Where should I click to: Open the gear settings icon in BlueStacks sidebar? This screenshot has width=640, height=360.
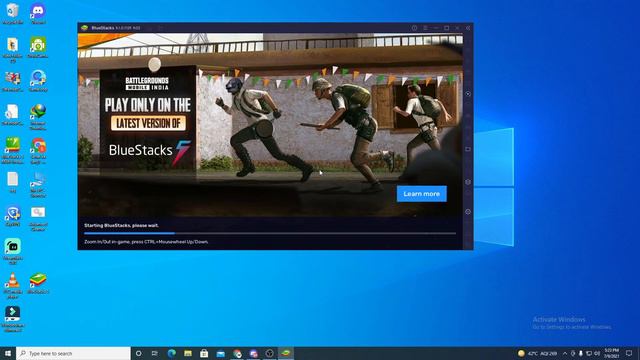[468, 212]
